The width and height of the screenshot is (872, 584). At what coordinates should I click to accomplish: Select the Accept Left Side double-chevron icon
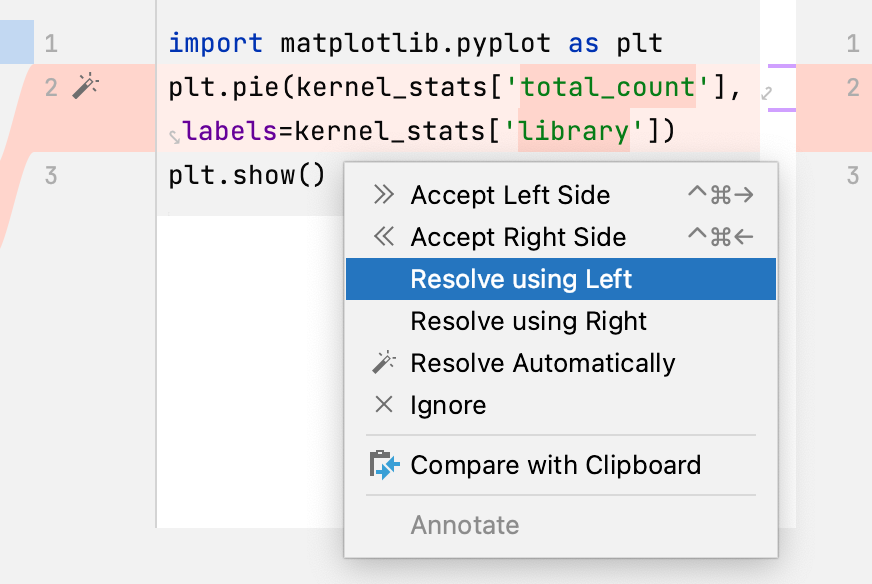click(382, 195)
